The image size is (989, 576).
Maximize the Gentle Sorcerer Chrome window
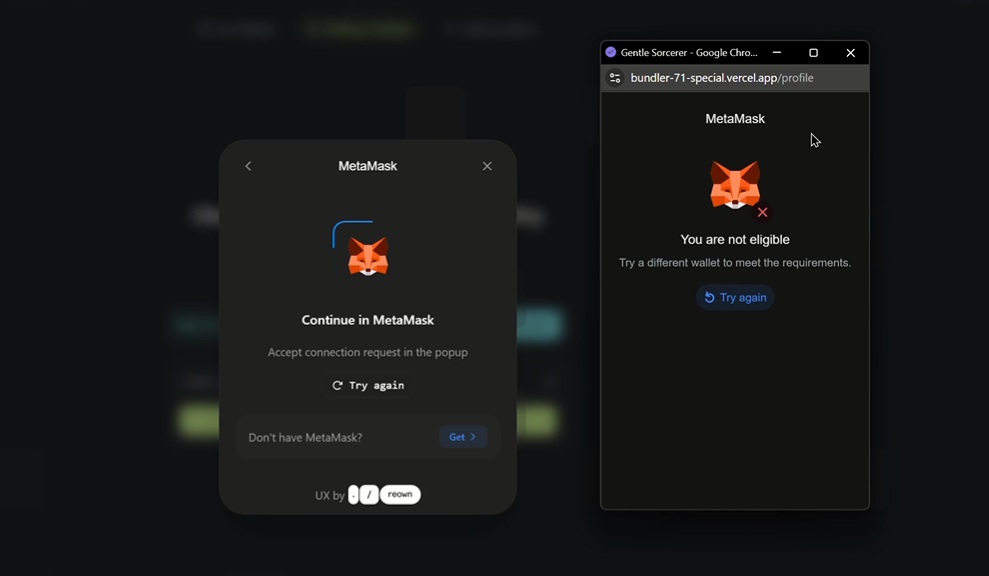pos(813,52)
